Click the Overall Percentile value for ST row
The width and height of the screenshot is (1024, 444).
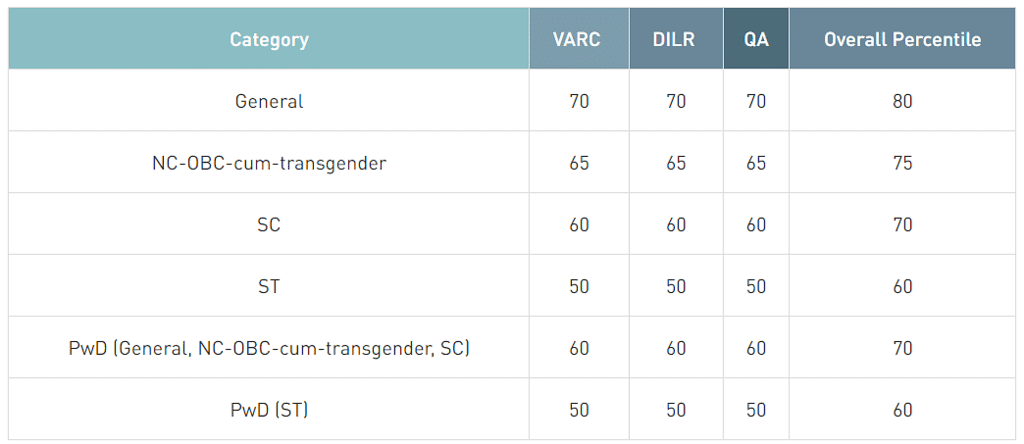pyautogui.click(x=902, y=287)
